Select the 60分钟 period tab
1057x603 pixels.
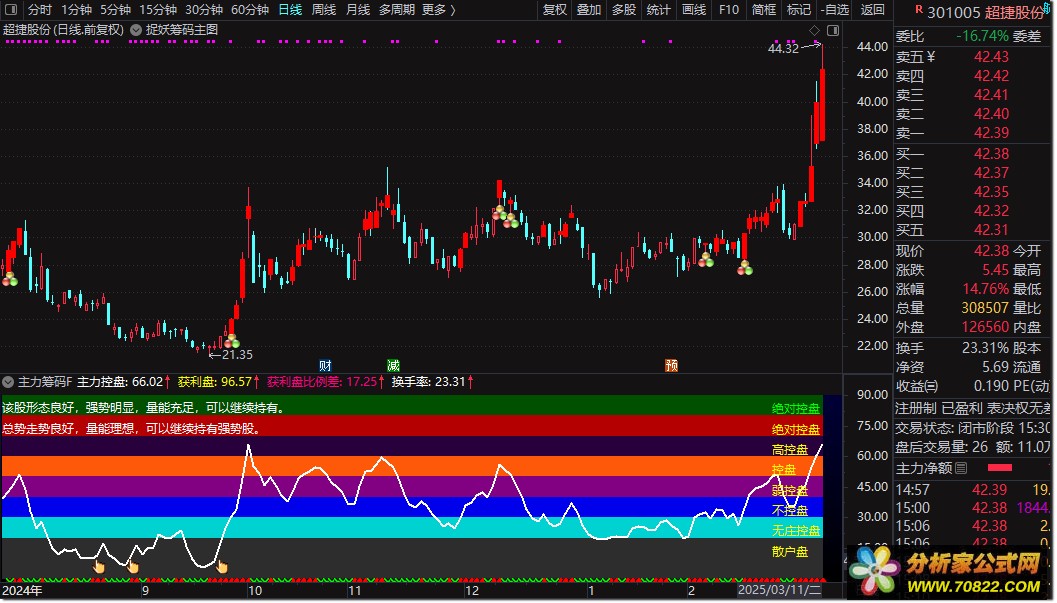(x=249, y=9)
